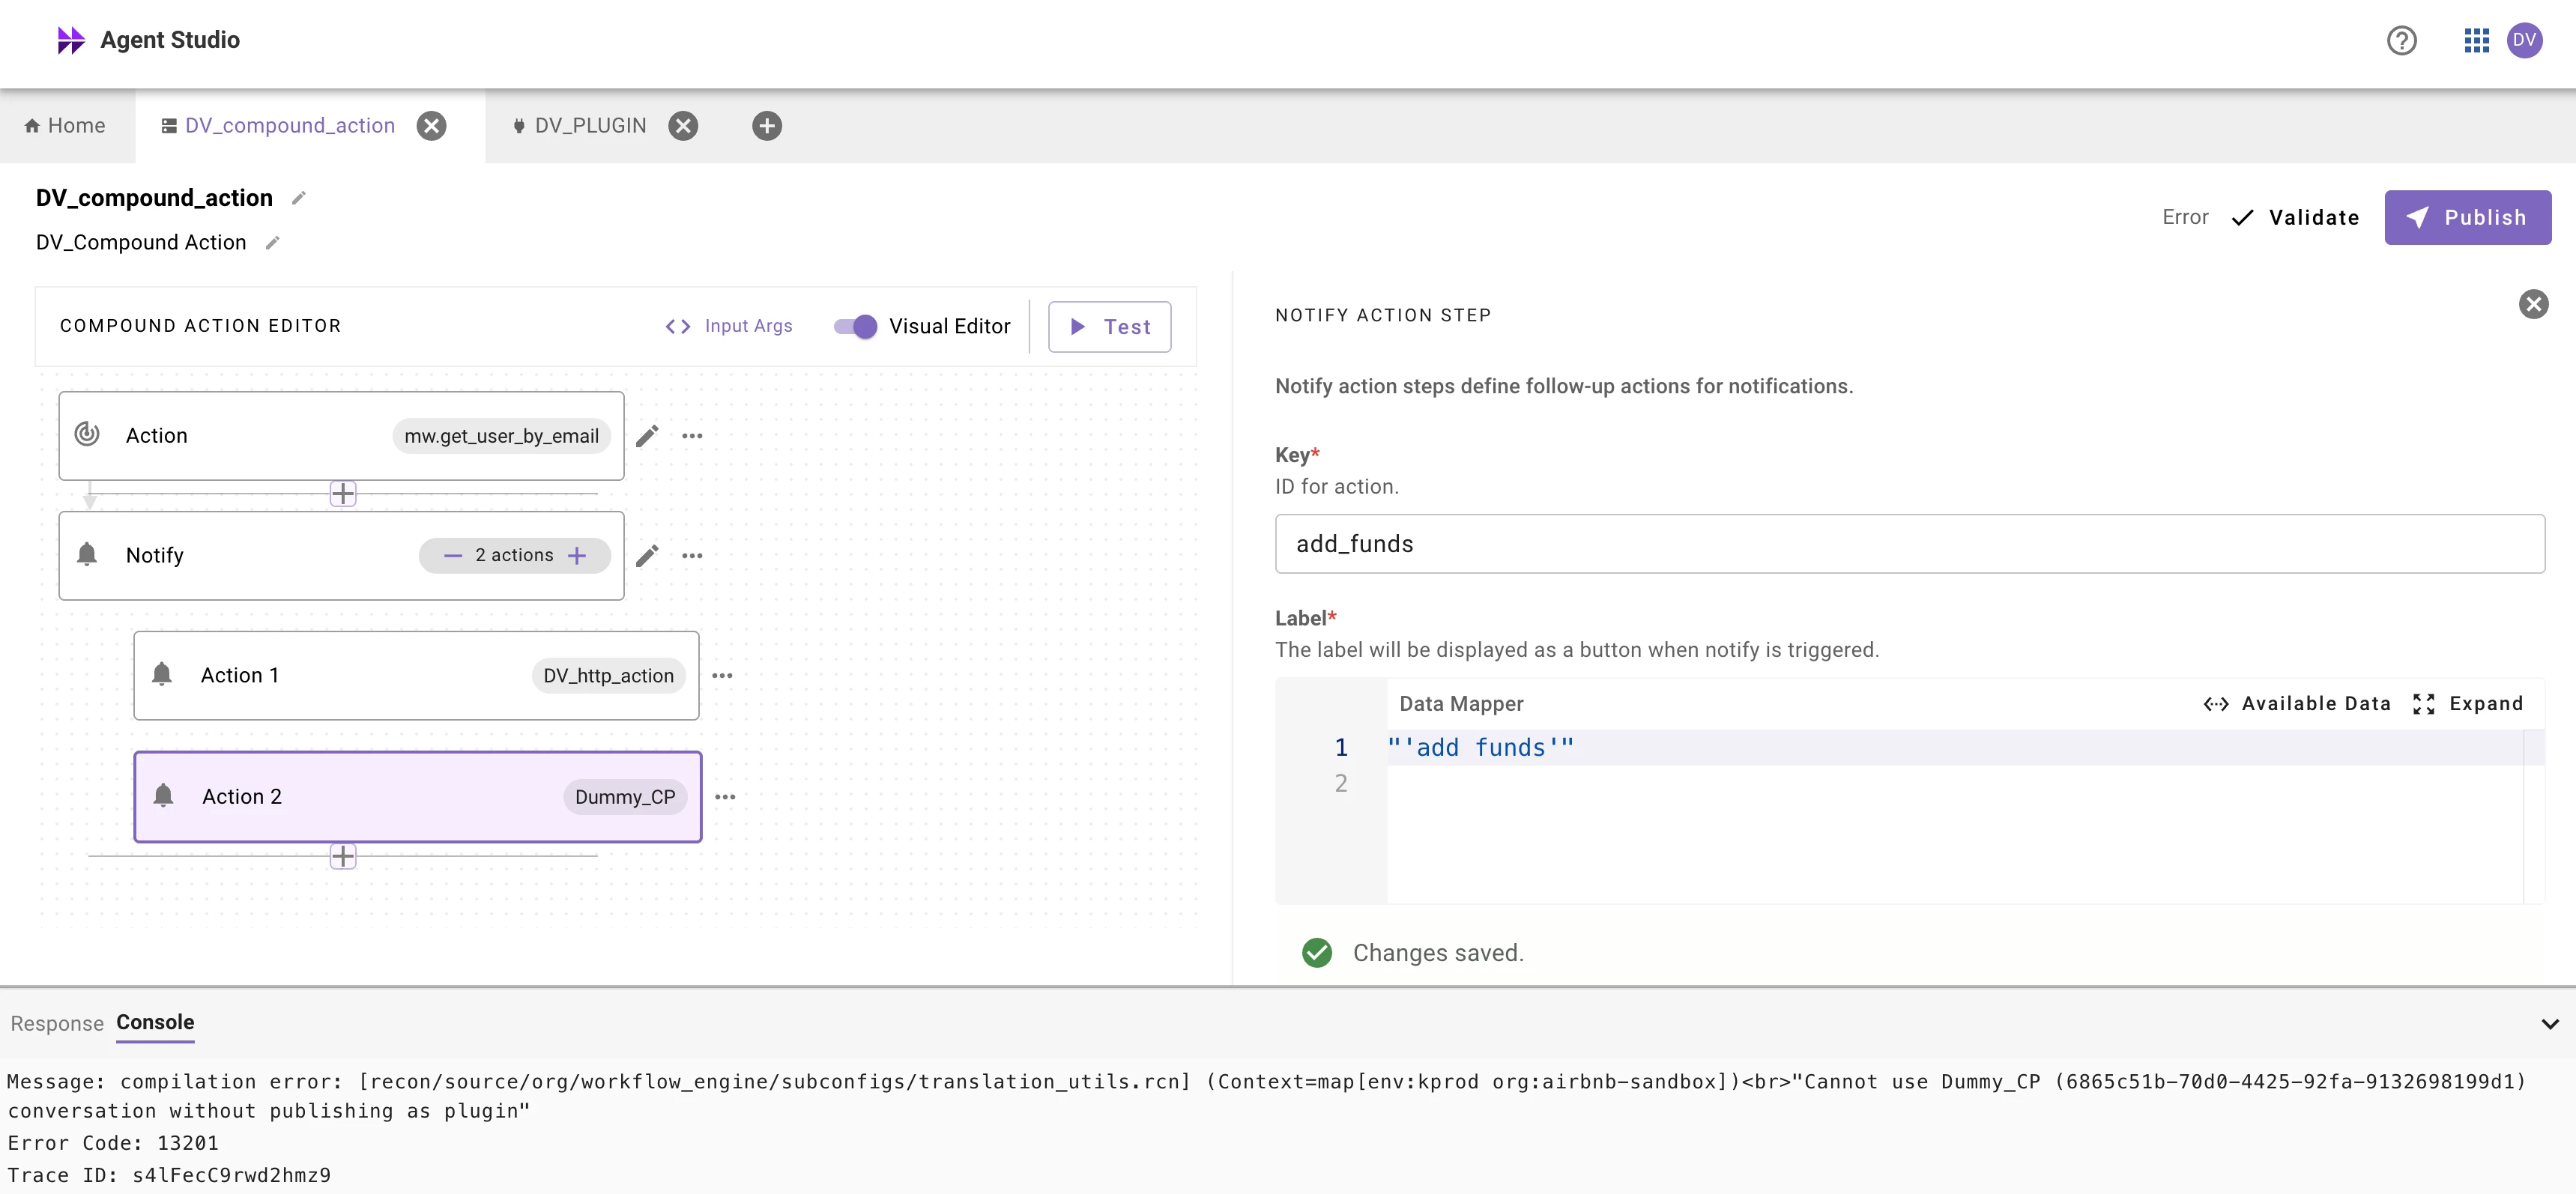Click the Key input field
This screenshot has height=1194, width=2576.
point(1909,544)
